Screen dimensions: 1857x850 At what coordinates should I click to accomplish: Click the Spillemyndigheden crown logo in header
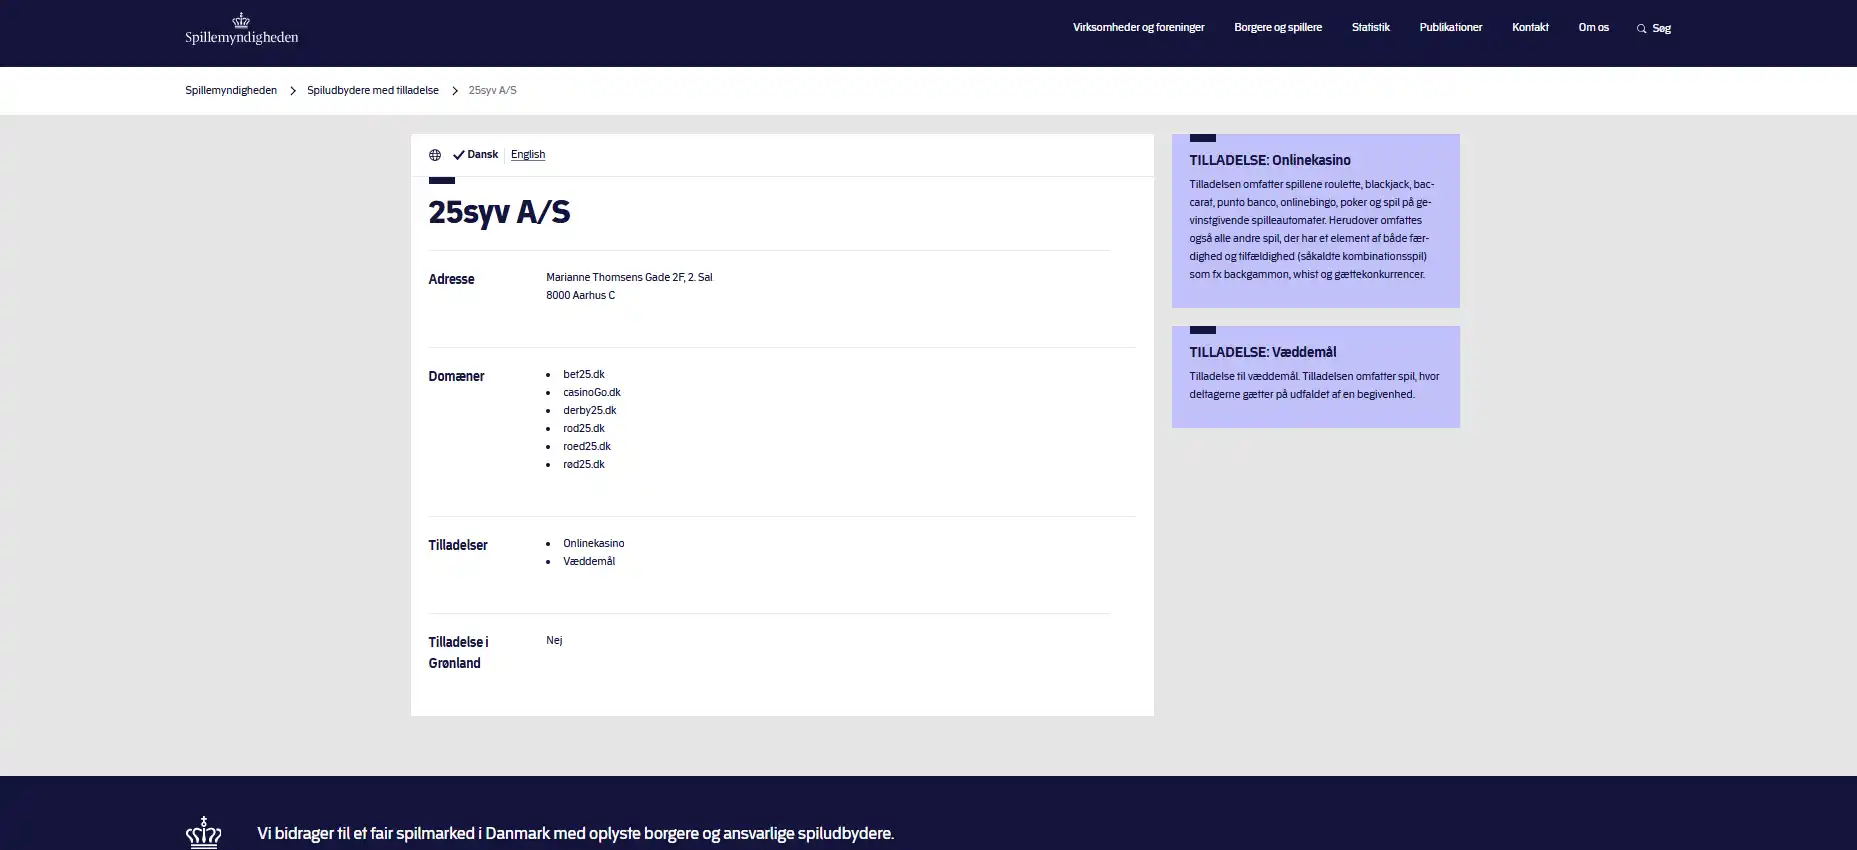[241, 29]
